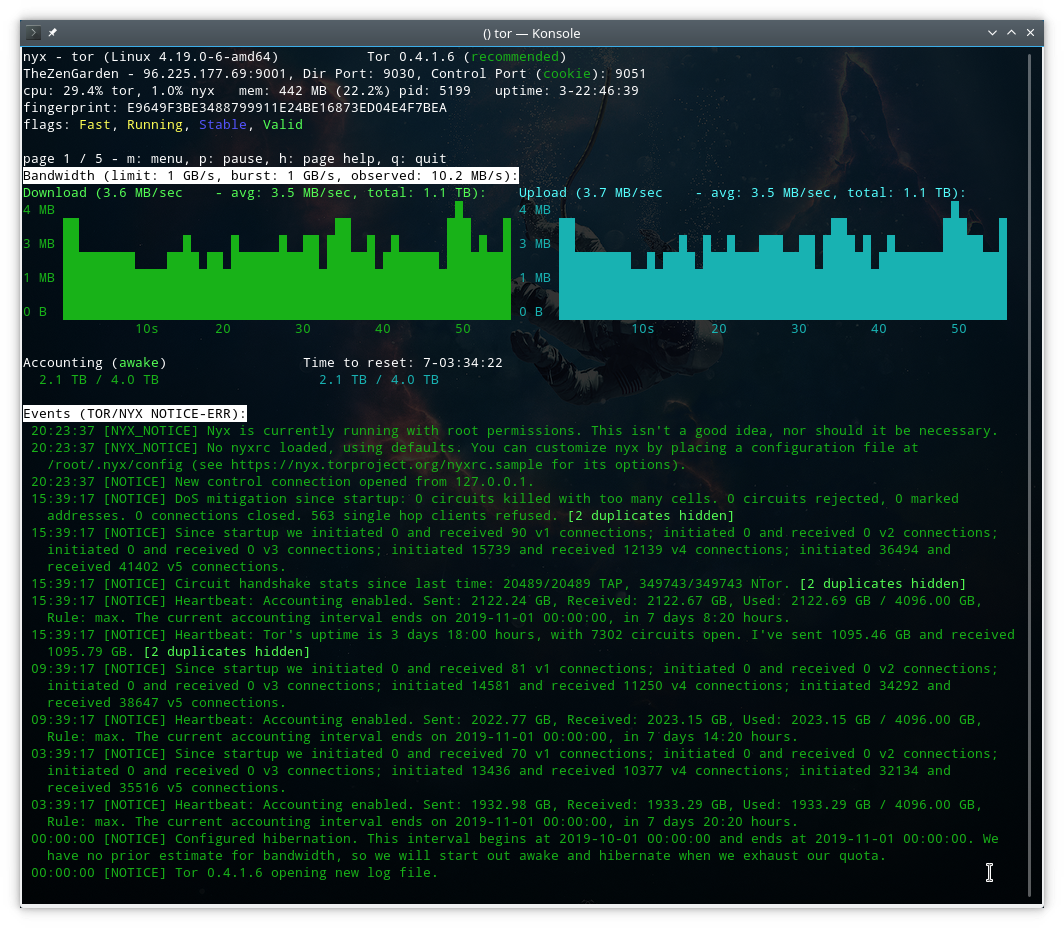Click the 'Stable' flag

(223, 125)
